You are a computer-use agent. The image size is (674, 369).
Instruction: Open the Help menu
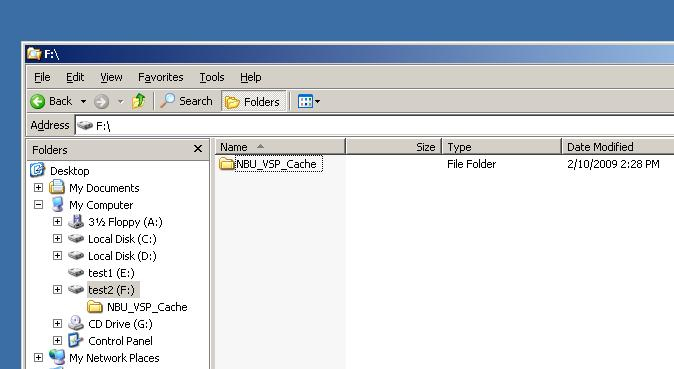(251, 77)
